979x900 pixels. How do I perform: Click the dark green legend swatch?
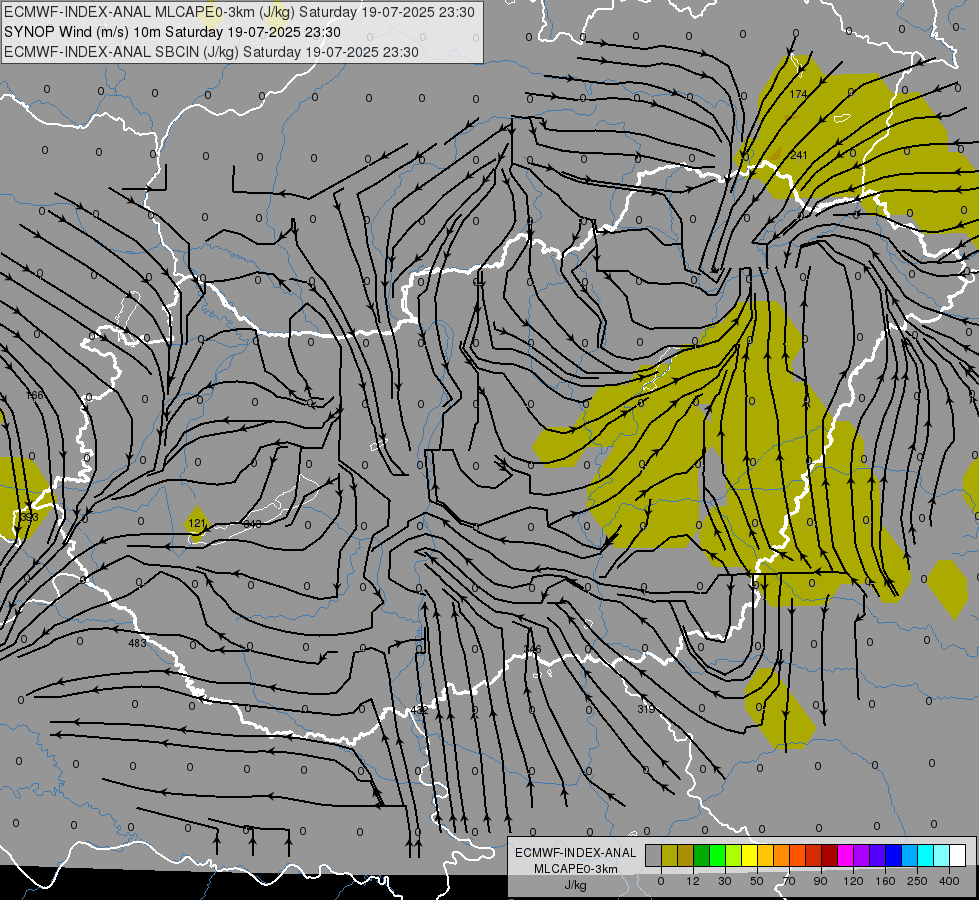701,855
